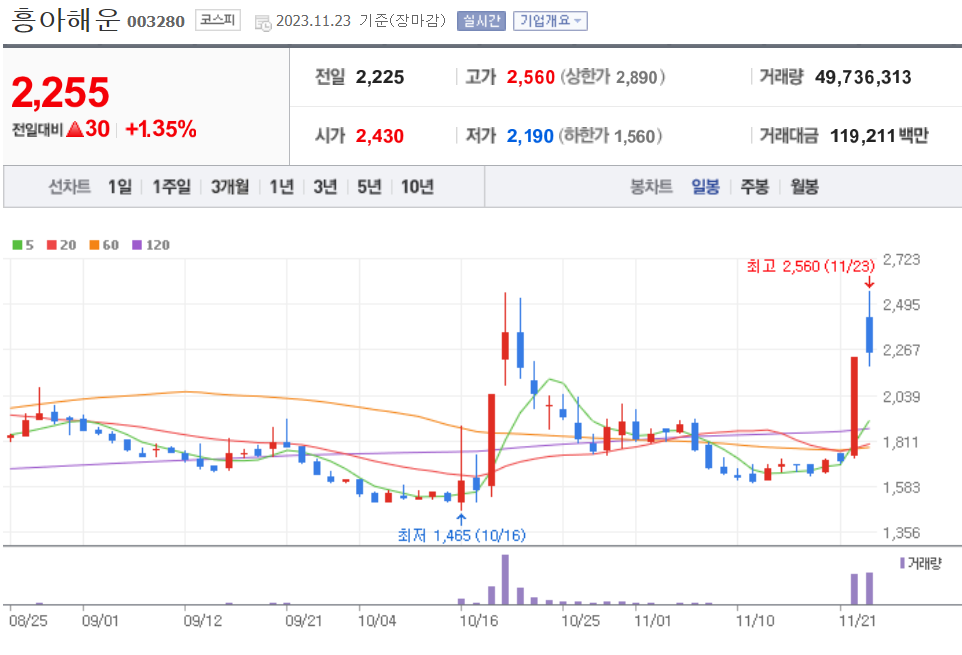The width and height of the screenshot is (962, 655).
Task: Click the current price 2,255
Action: click(x=60, y=93)
